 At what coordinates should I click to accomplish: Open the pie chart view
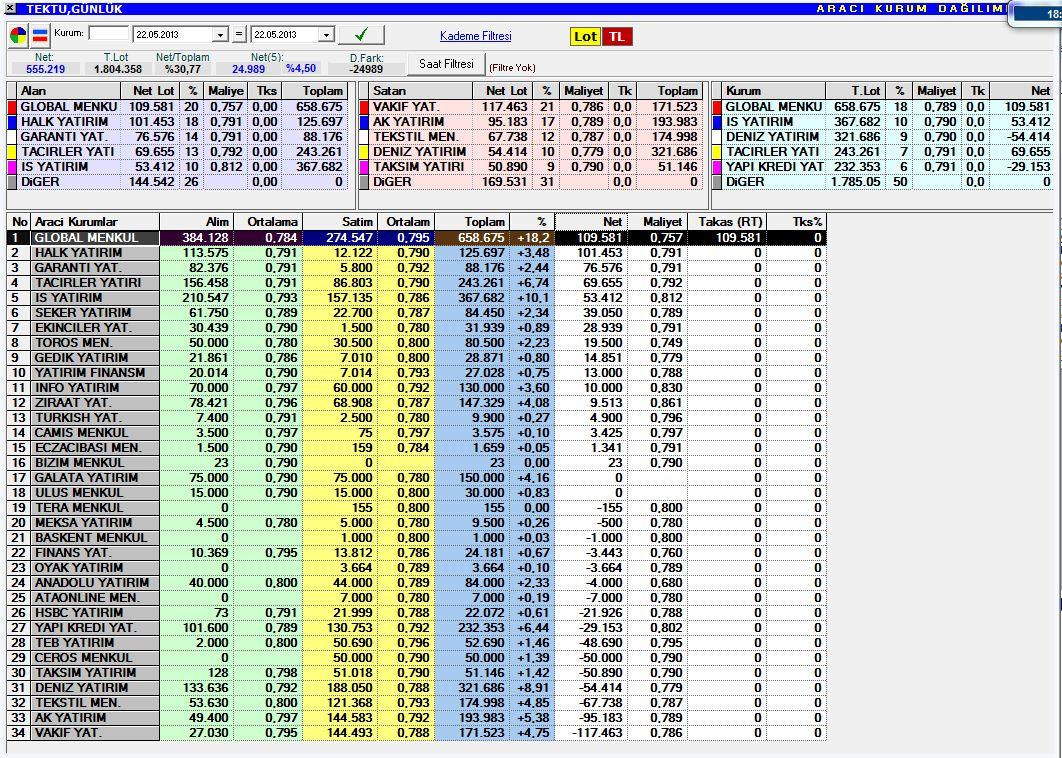(18, 35)
